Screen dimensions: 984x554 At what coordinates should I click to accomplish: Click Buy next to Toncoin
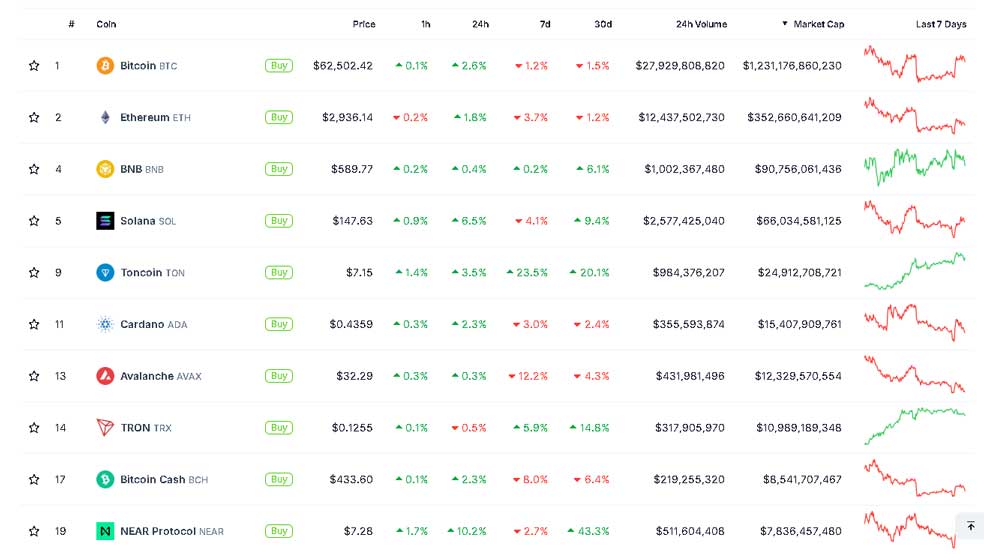pos(279,272)
